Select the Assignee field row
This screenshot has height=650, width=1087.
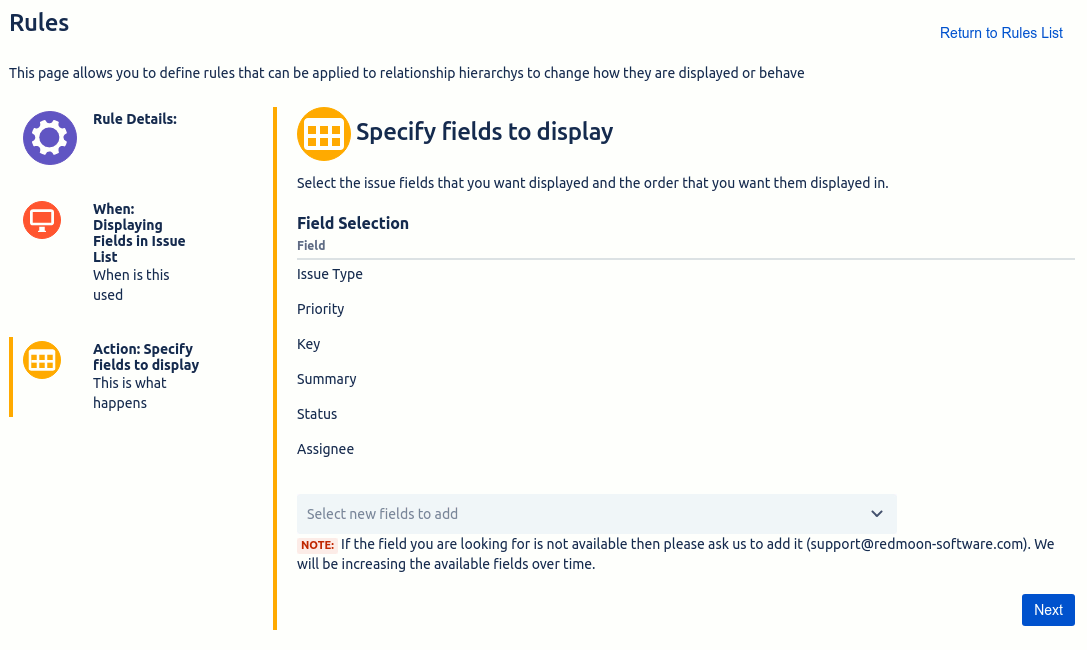point(686,449)
